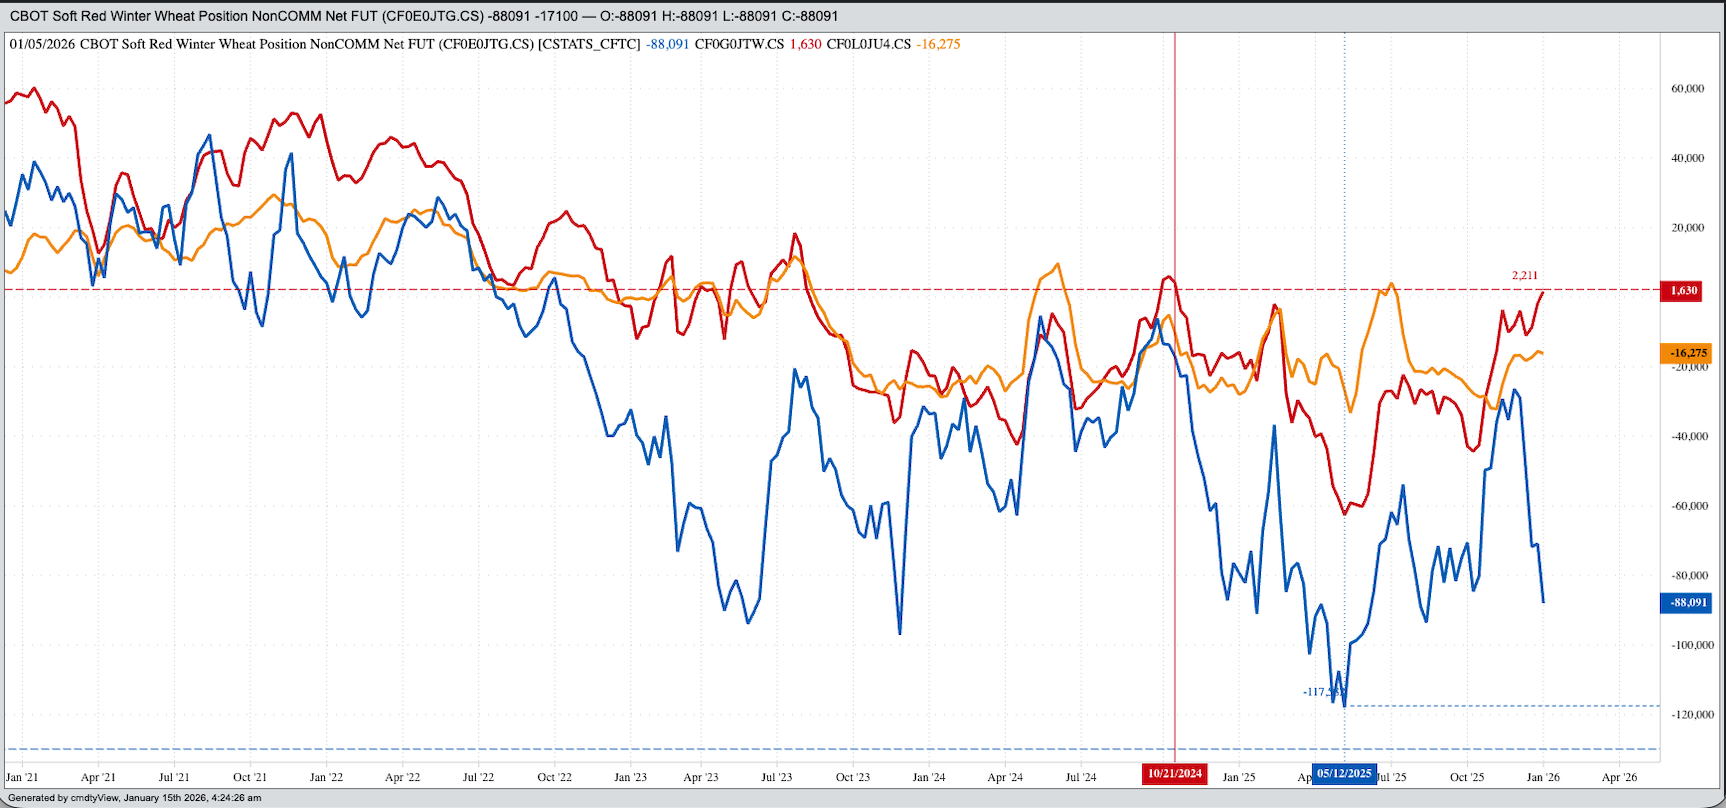Select the red 1,630 price tag

click(x=1684, y=291)
